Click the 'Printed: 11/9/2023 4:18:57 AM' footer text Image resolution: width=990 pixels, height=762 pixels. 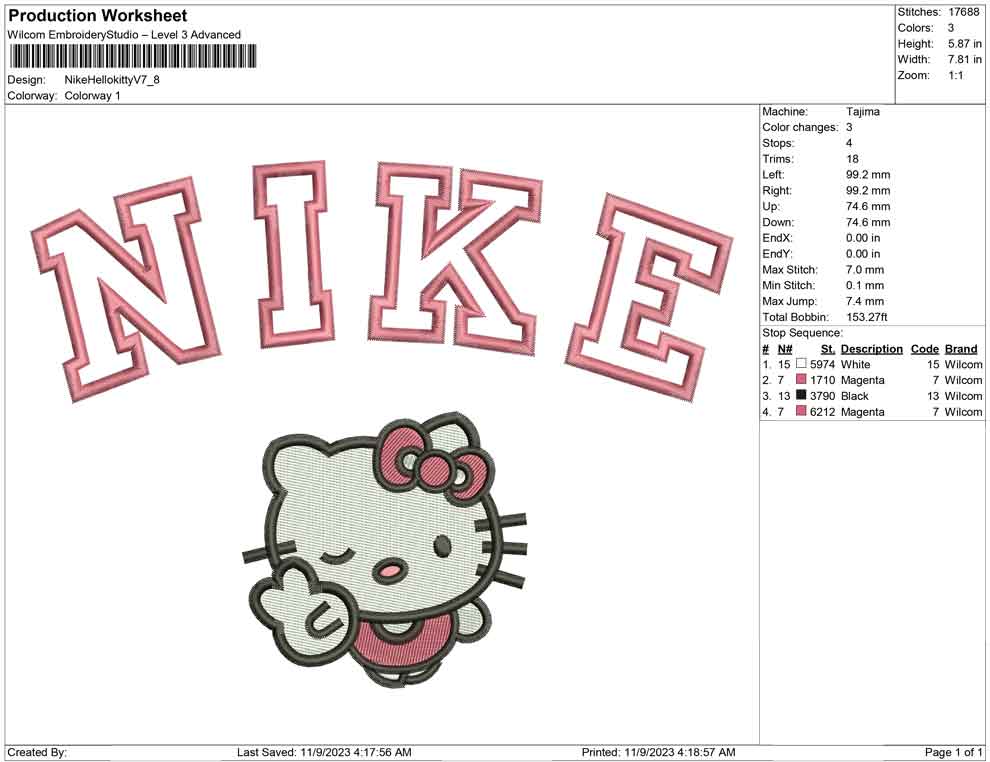click(x=659, y=752)
